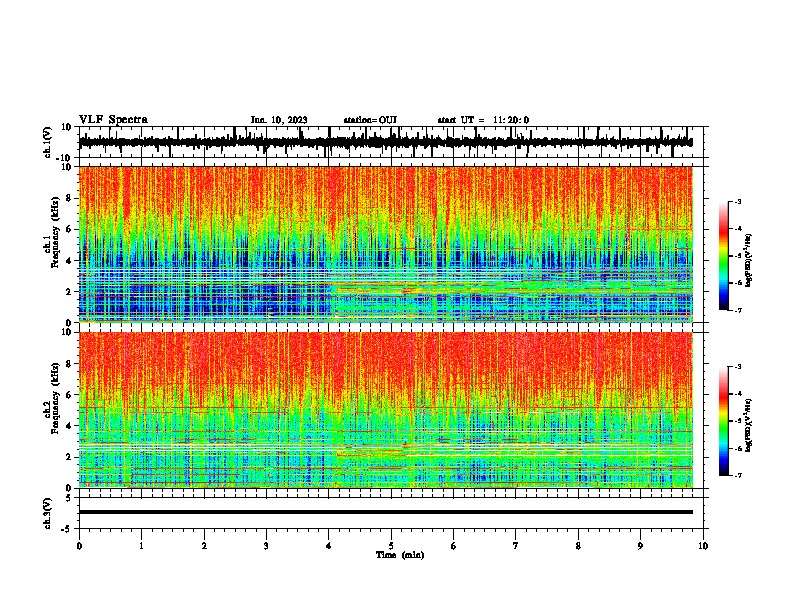Click inside the ch.2 frequency spectrogram
Viewport: 792px width, 612px height.
pyautogui.click(x=386, y=410)
